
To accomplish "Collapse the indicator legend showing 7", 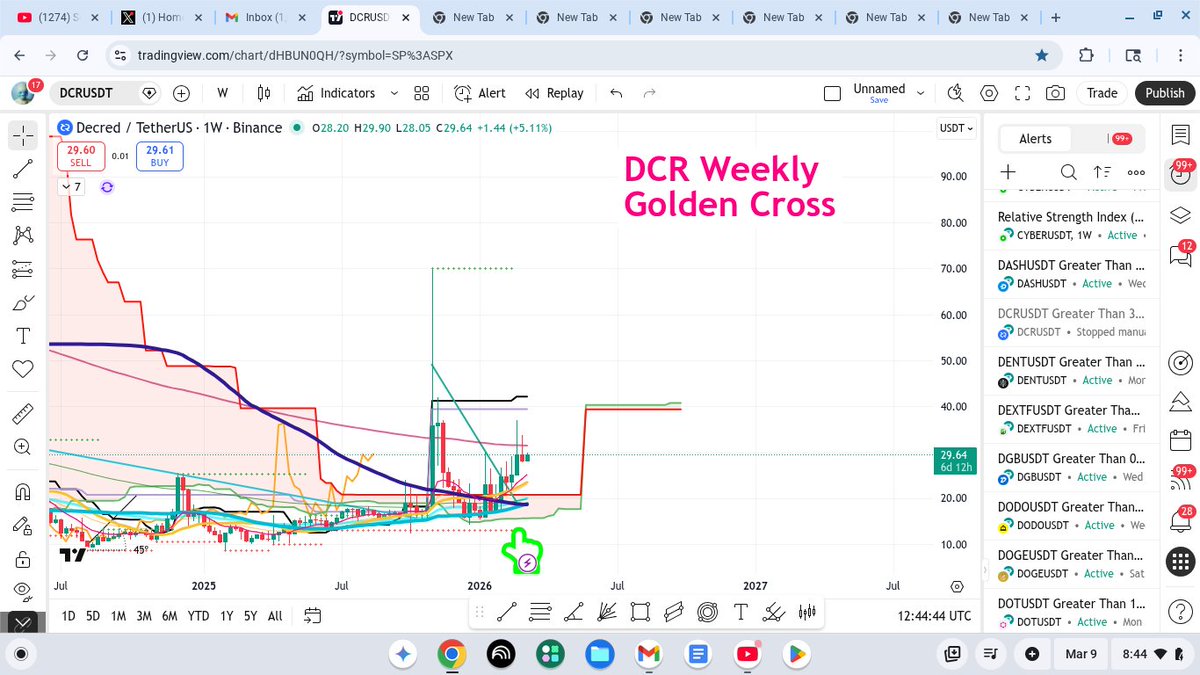I will [72, 187].
